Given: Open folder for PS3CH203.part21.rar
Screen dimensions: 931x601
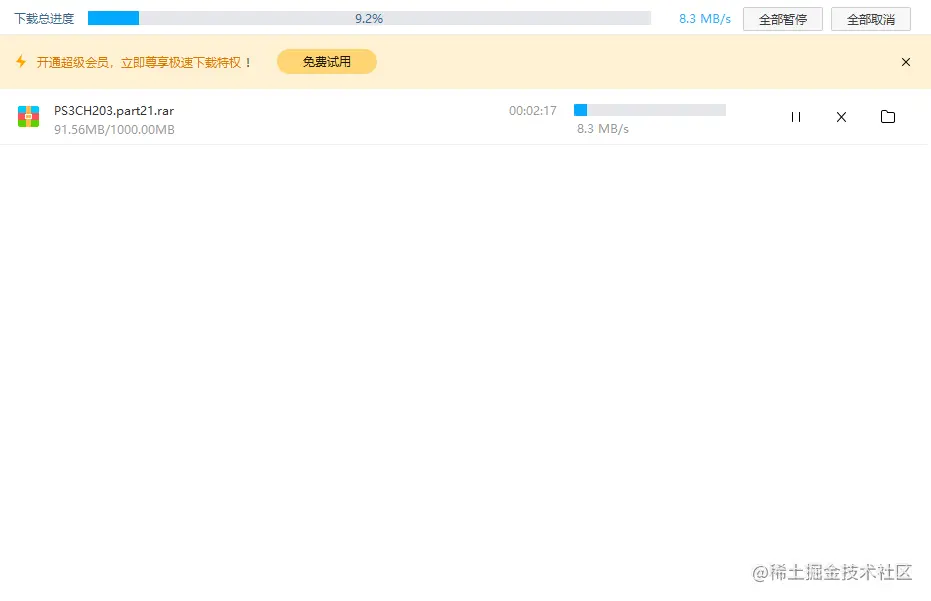Looking at the screenshot, I should coord(888,117).
